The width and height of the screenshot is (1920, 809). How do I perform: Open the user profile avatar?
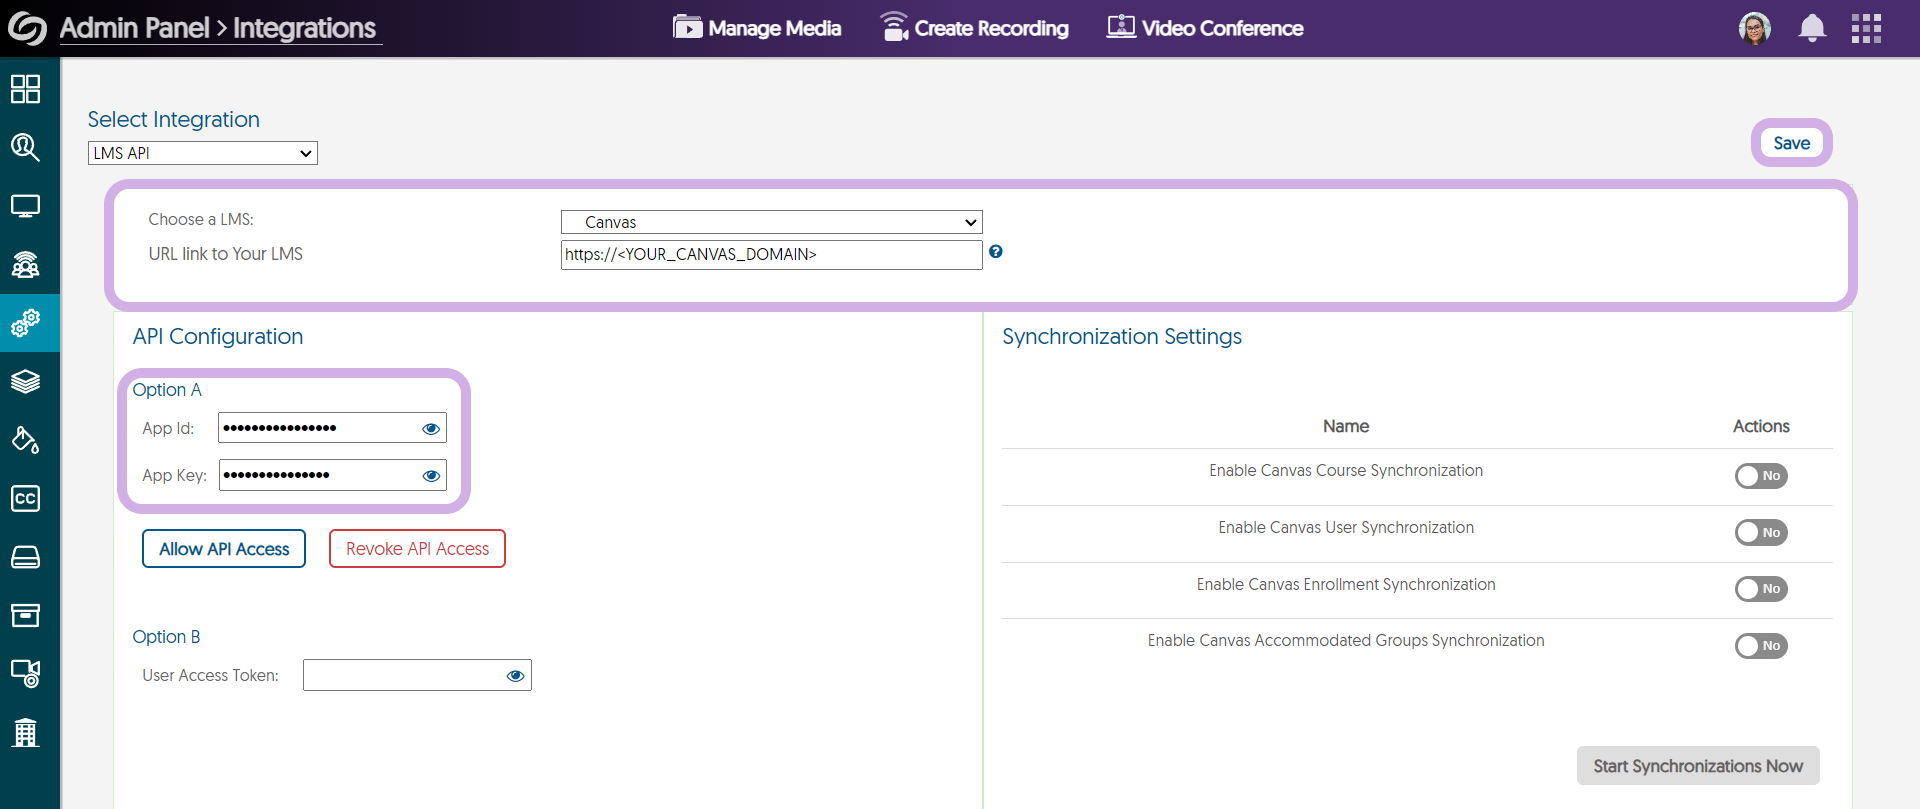click(x=1755, y=28)
